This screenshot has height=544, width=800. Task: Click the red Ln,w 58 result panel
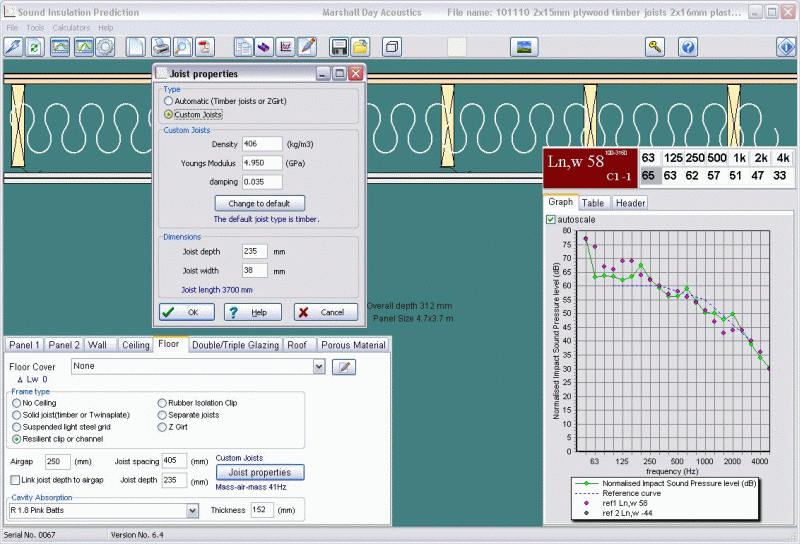pos(590,168)
